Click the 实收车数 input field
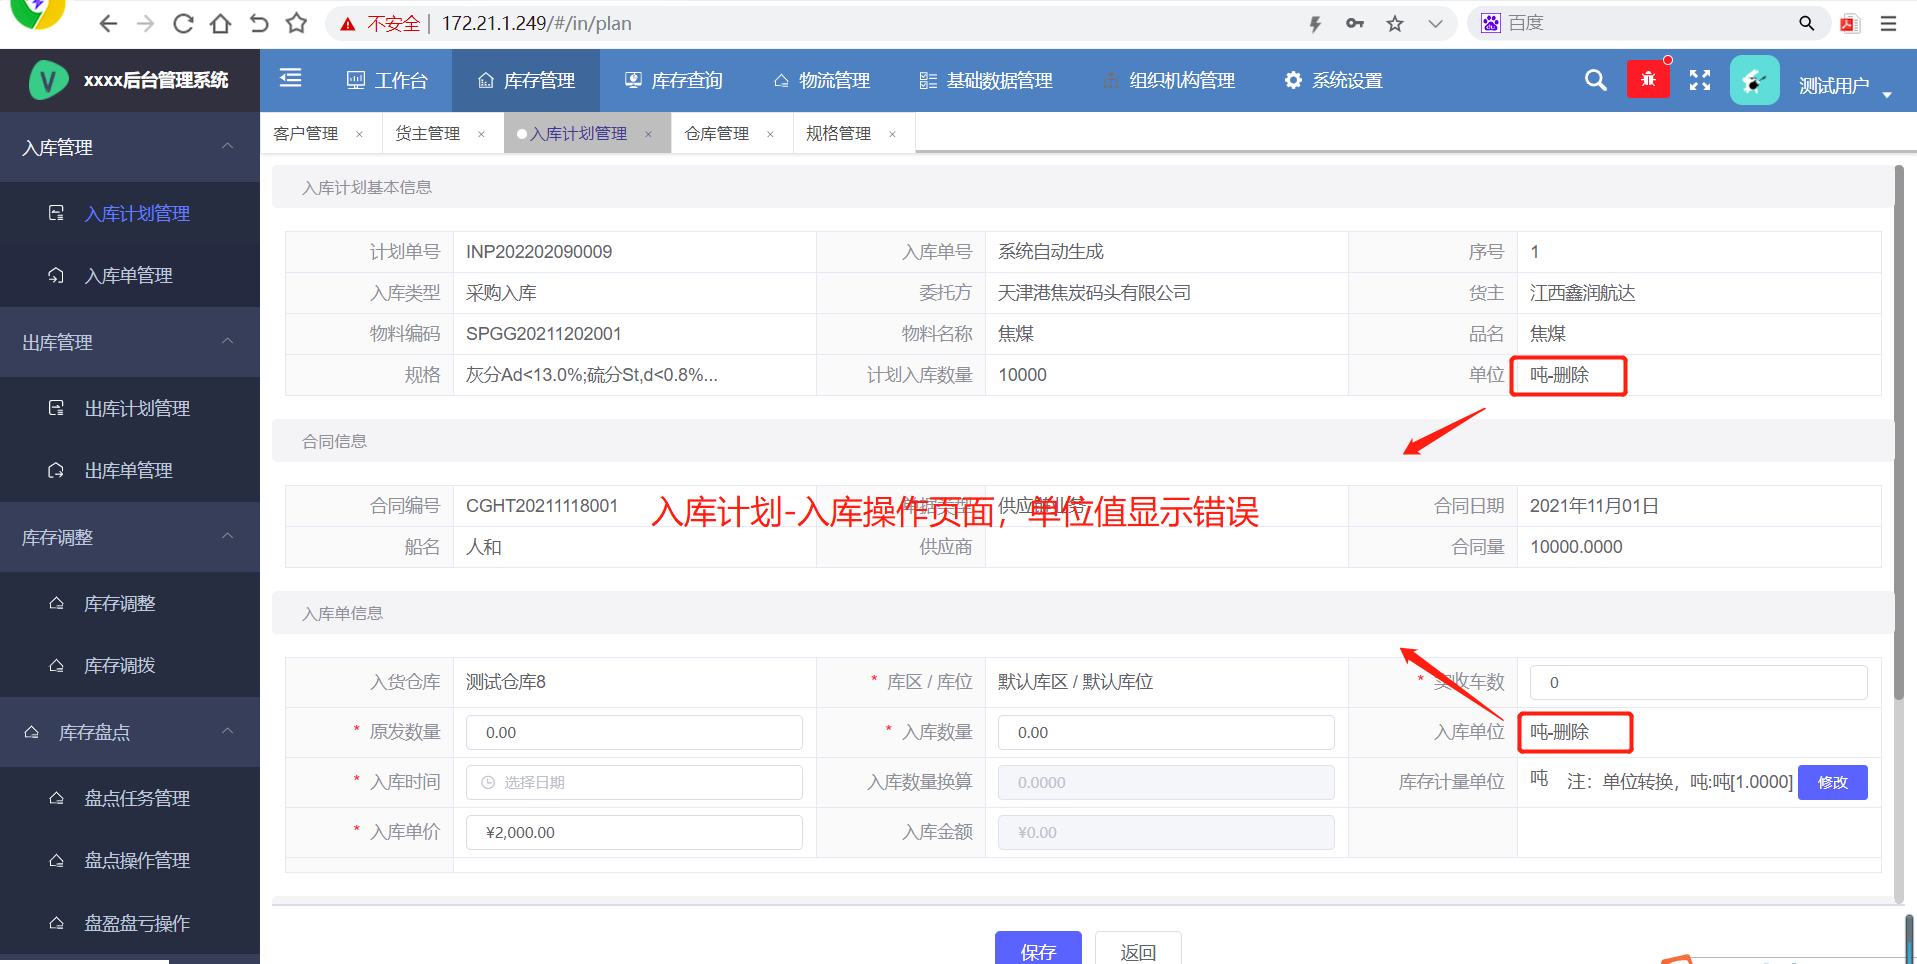 (1698, 682)
